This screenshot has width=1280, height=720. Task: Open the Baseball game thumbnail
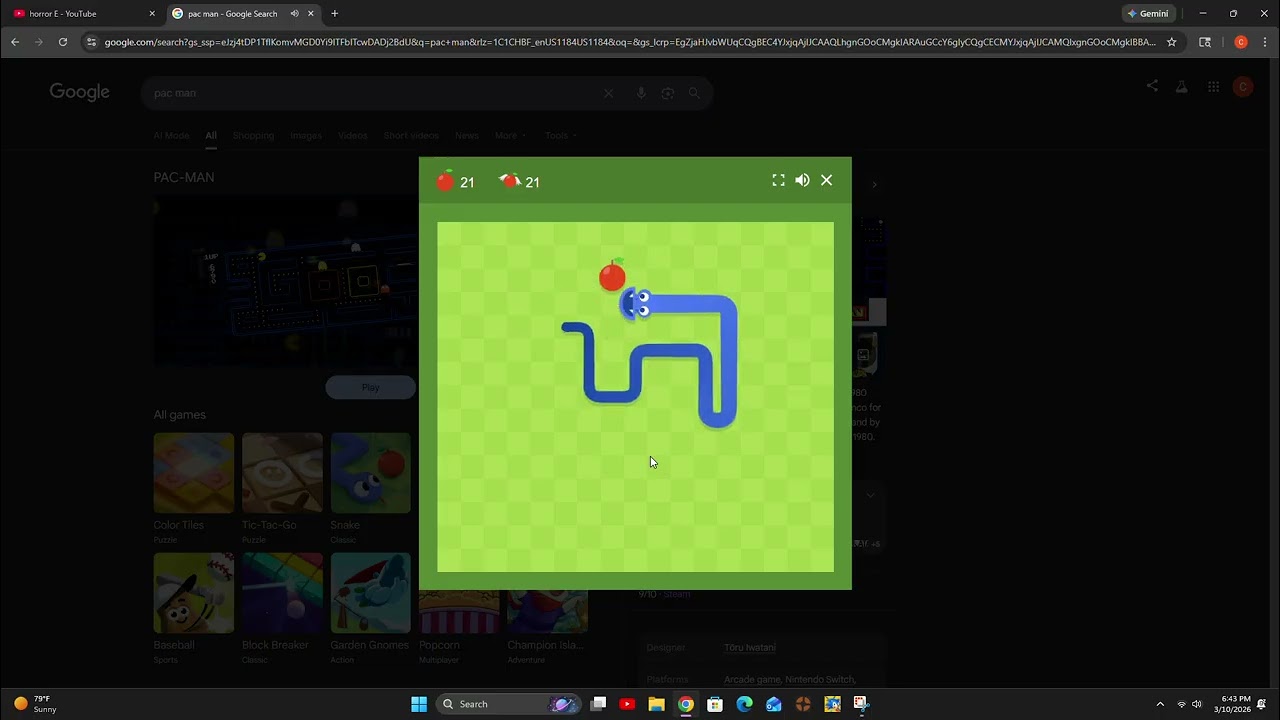pyautogui.click(x=194, y=593)
